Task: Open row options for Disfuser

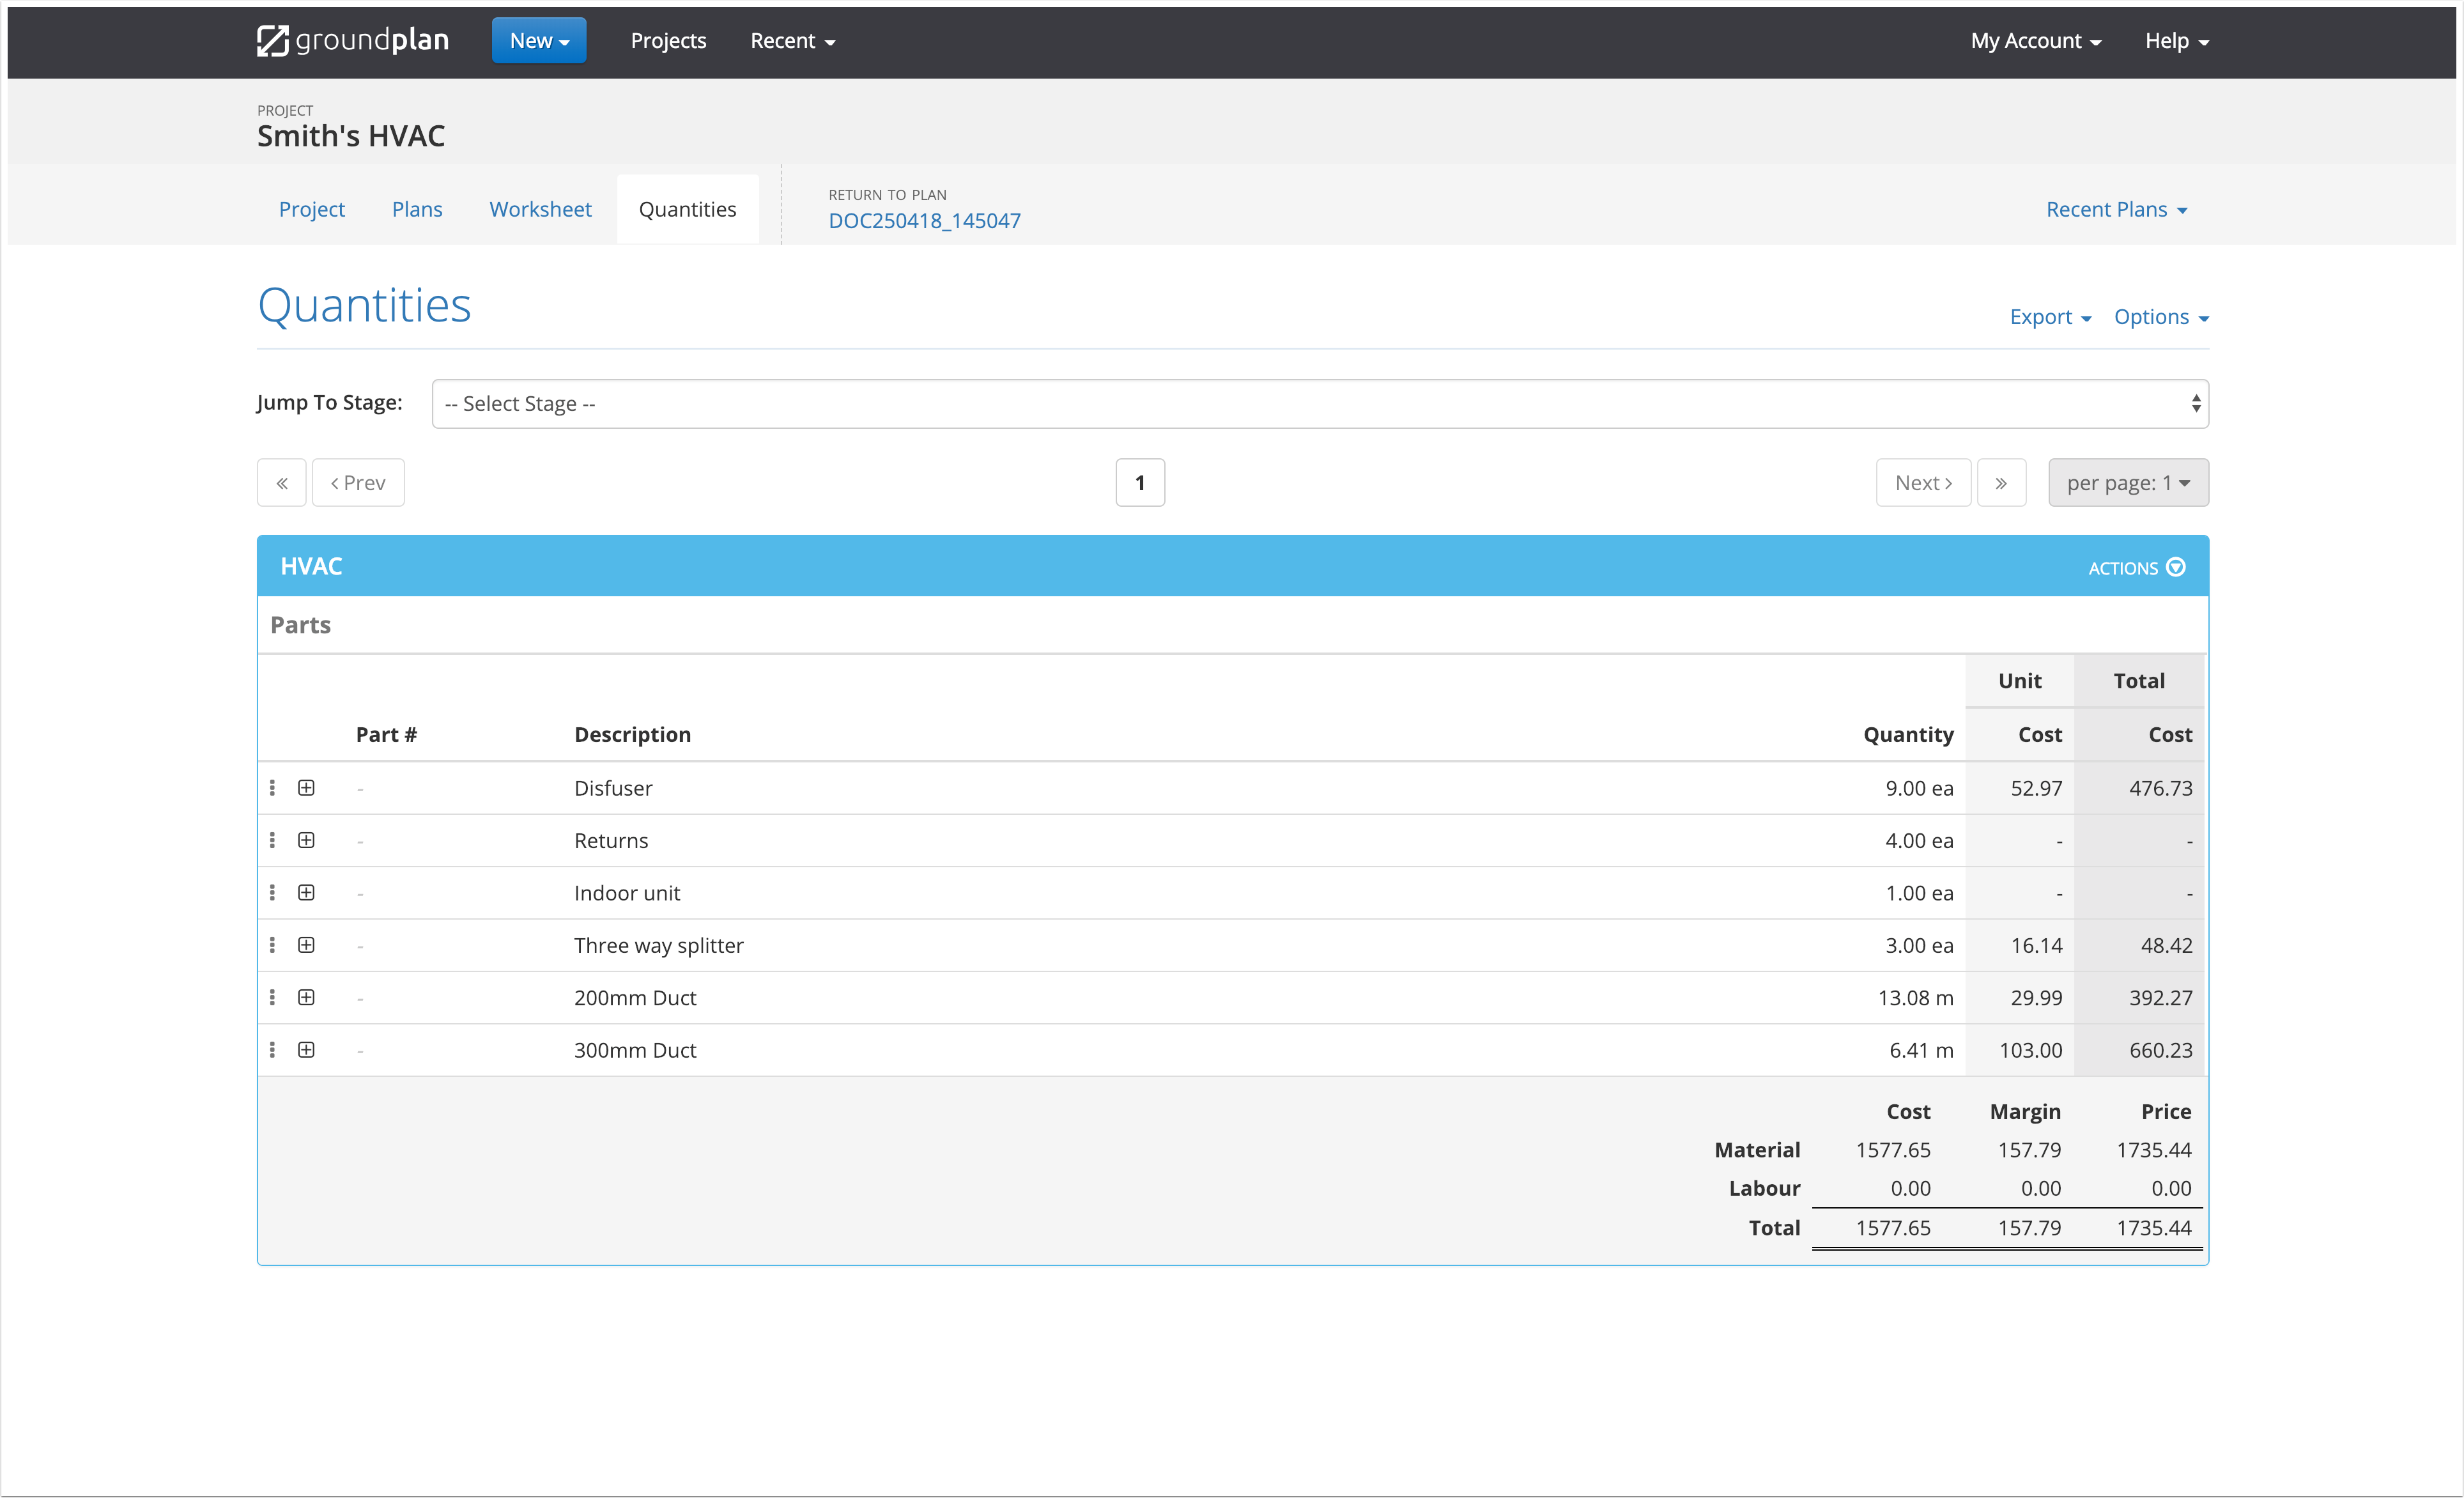Action: point(272,787)
